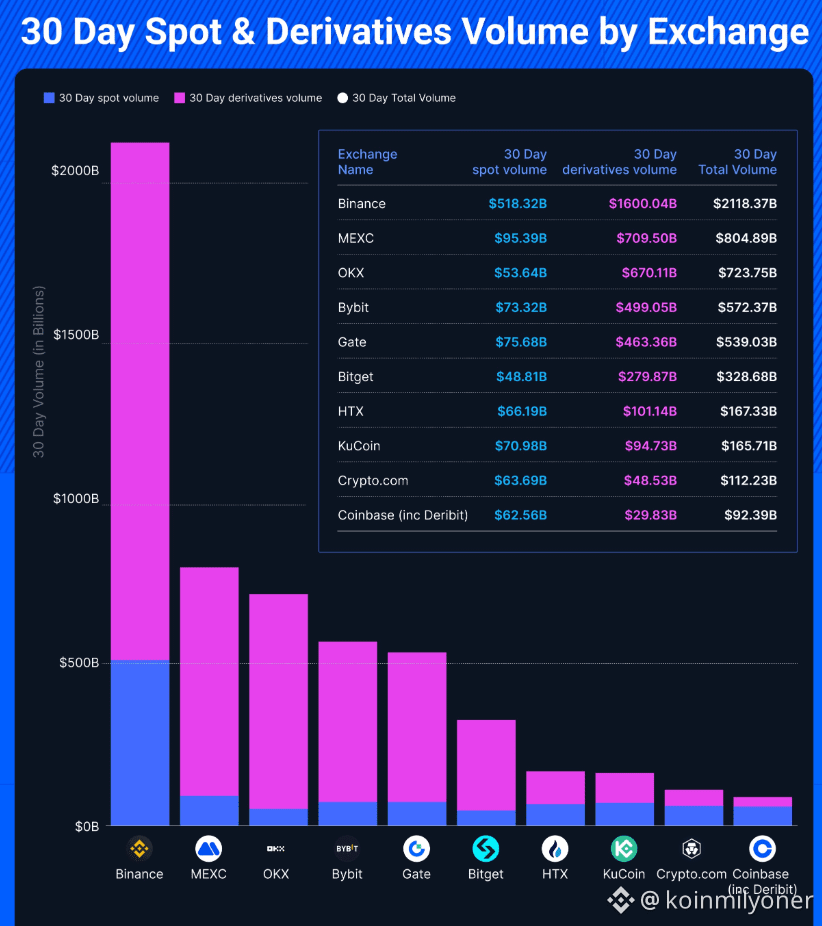This screenshot has width=822, height=926.
Task: Click Bitget in the table's name column
Action: 355,377
